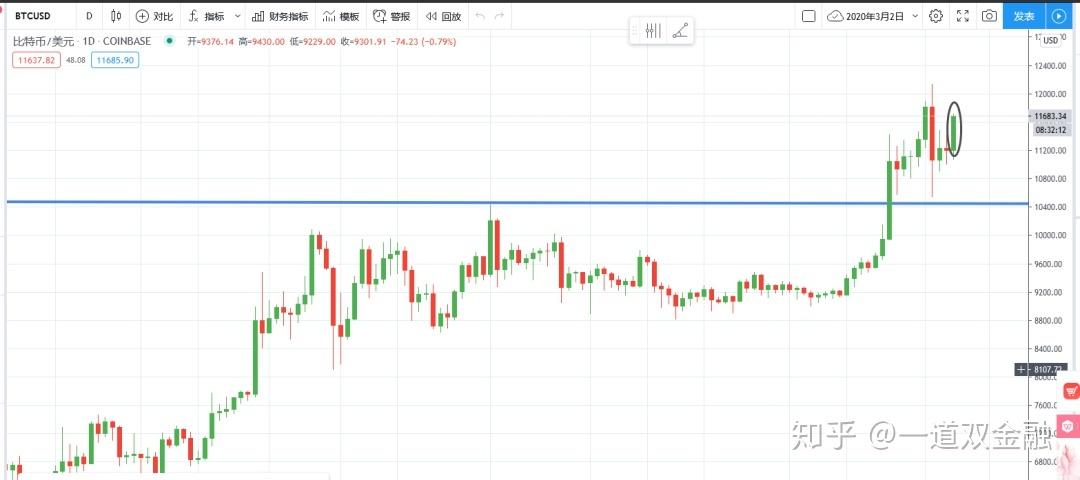Toggle the green market status dot

169,41
